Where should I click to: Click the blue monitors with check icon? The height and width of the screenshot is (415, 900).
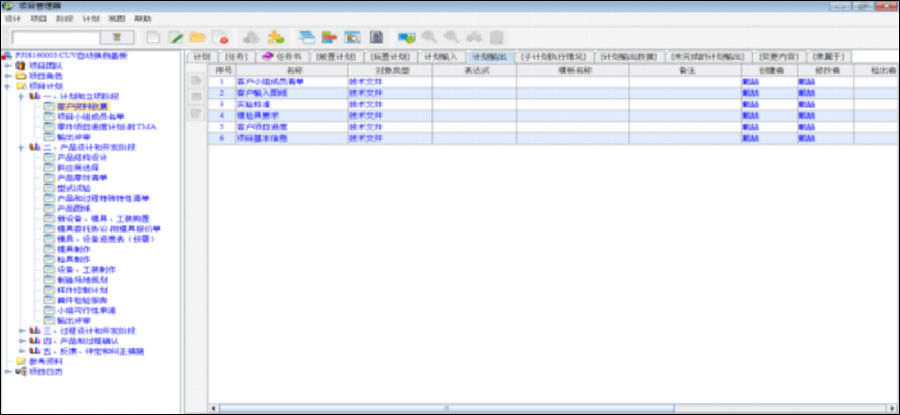coord(407,37)
